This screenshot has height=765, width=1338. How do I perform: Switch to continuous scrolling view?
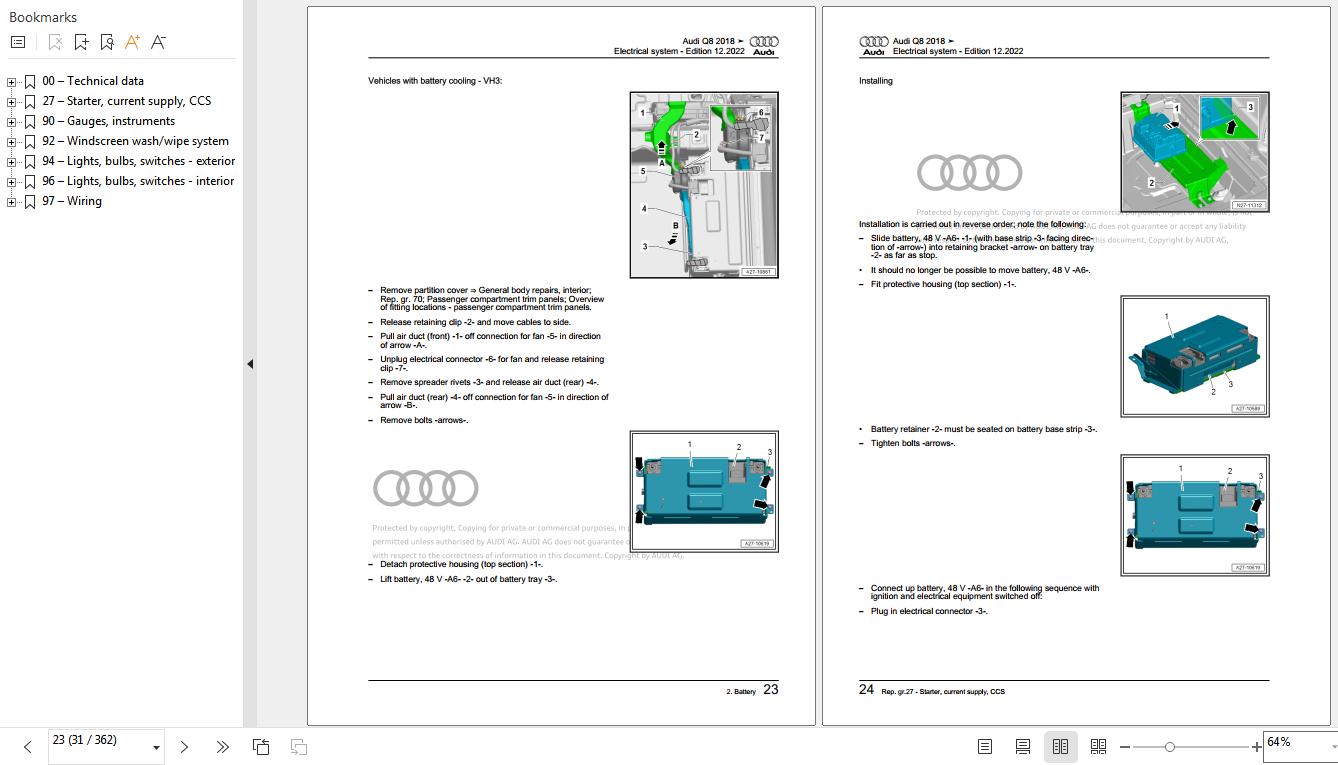(x=1022, y=747)
